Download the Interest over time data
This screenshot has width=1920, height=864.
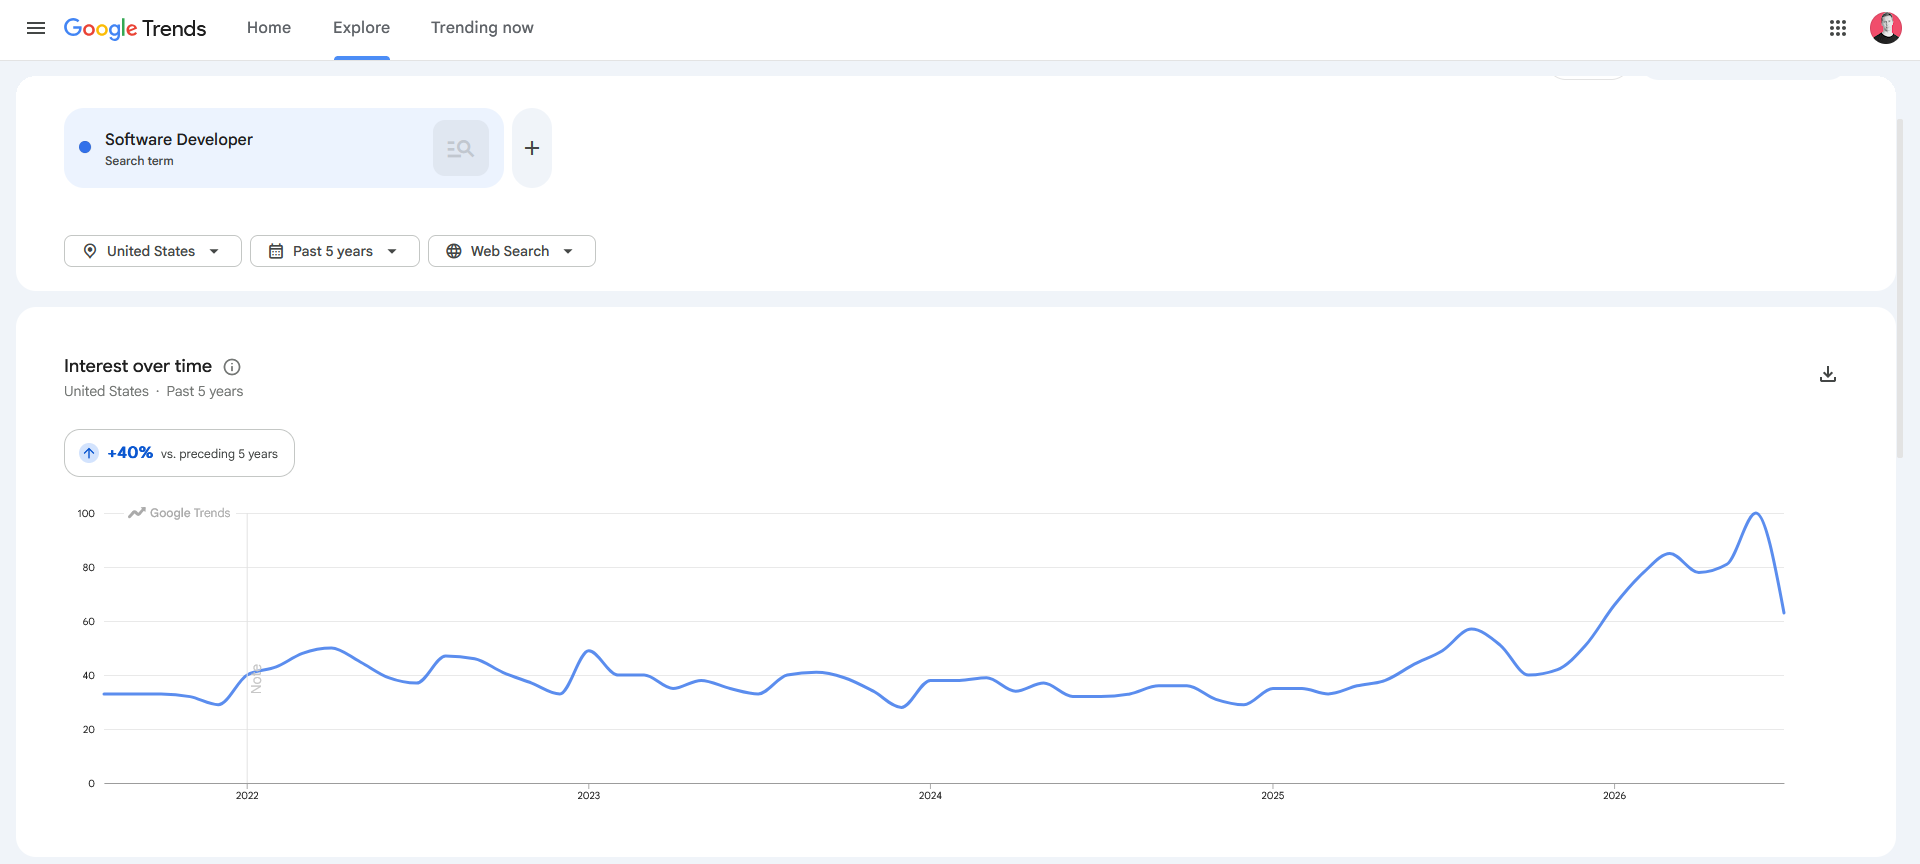[1828, 374]
